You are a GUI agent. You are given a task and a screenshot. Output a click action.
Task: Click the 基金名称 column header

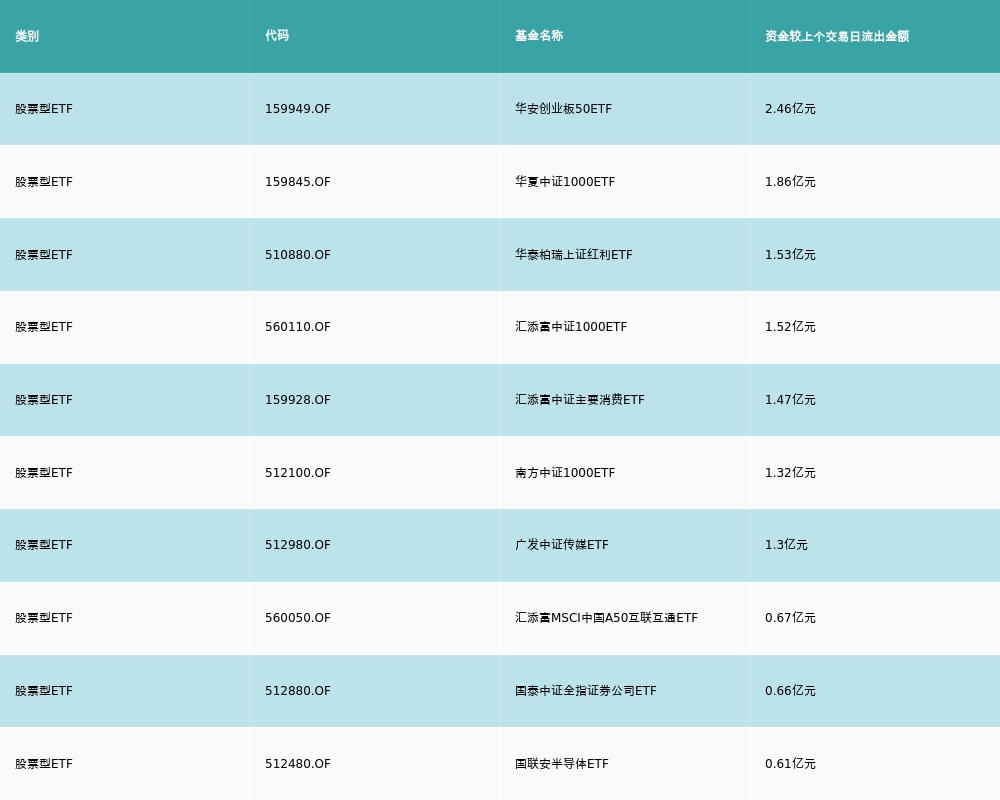tap(539, 36)
